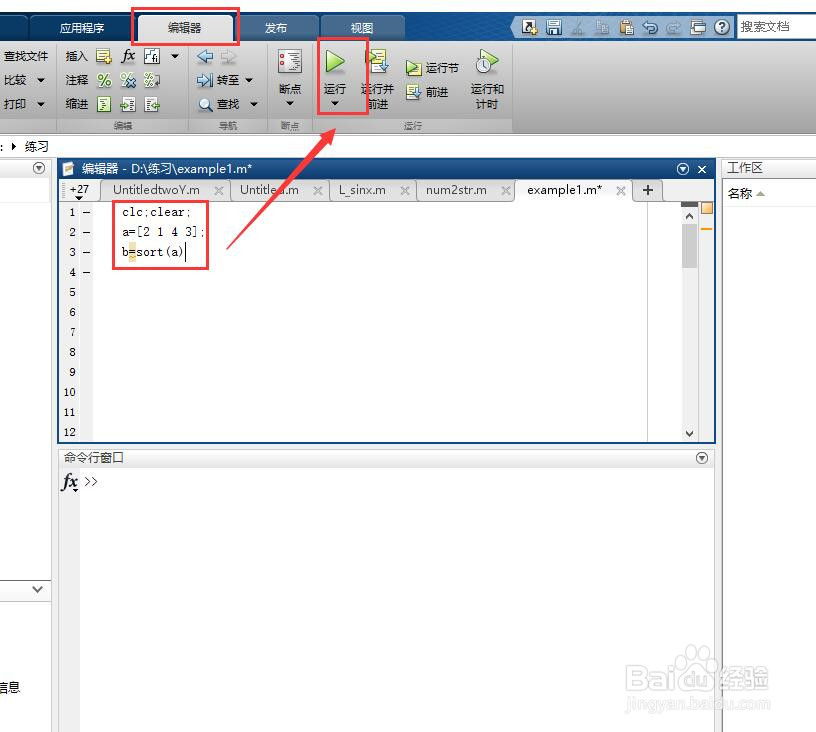Viewport: 816px width, 732px height.
Task: Click the decrease indent icon
Action: coord(152,104)
